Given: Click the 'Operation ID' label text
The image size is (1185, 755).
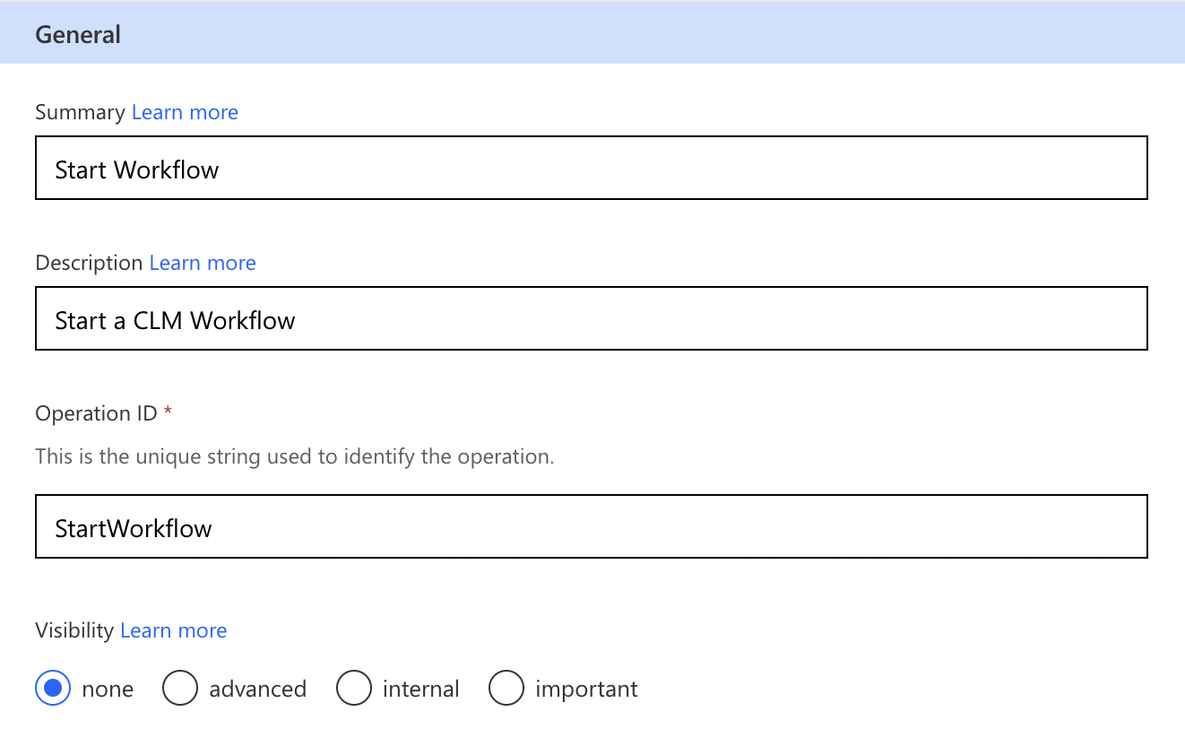Looking at the screenshot, I should (x=96, y=414).
